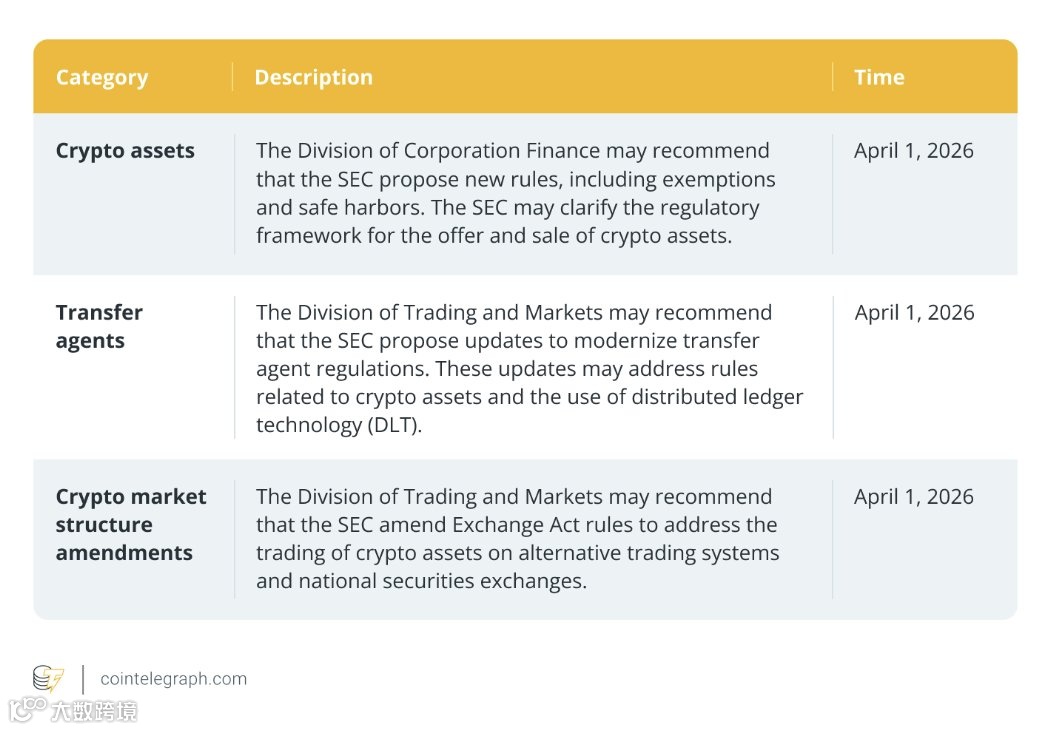The width and height of the screenshot is (1052, 730).
Task: Click April 1, 2026 in Transfer agents row
Action: point(914,312)
